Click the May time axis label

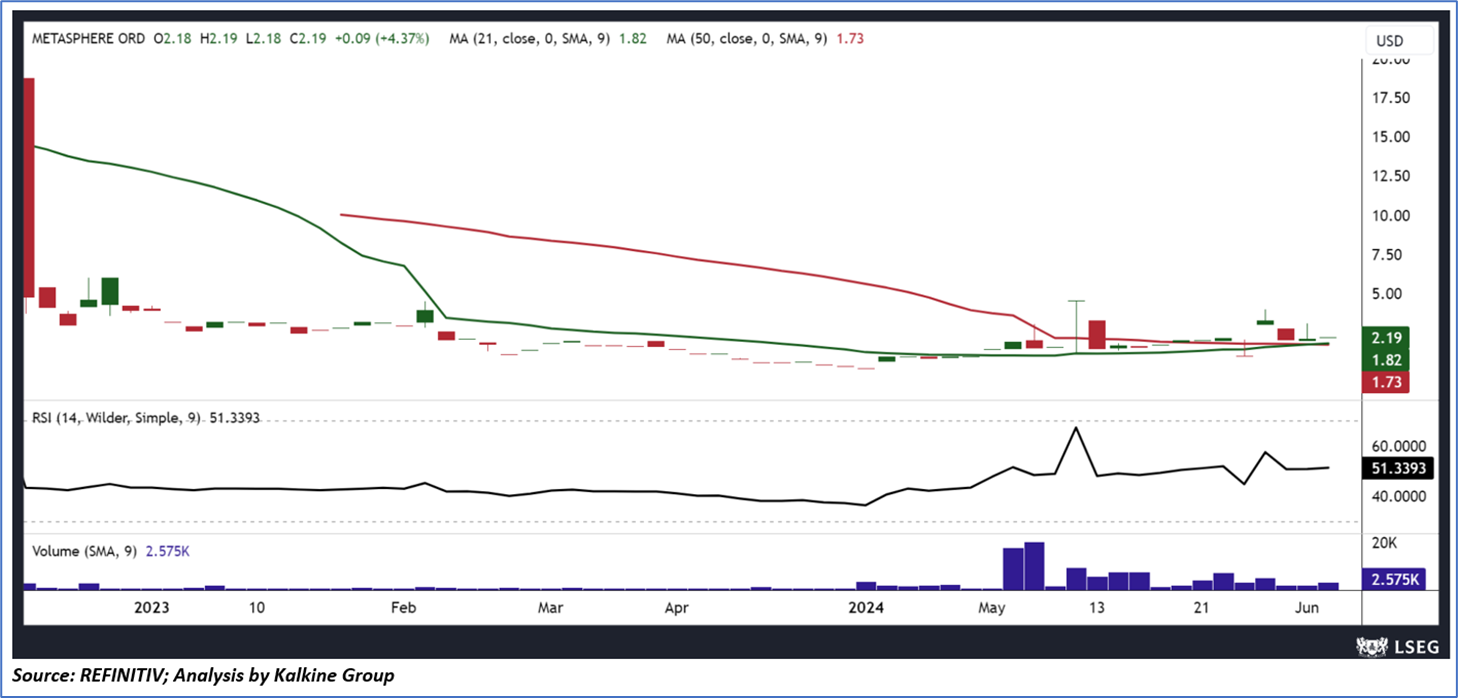click(x=991, y=607)
